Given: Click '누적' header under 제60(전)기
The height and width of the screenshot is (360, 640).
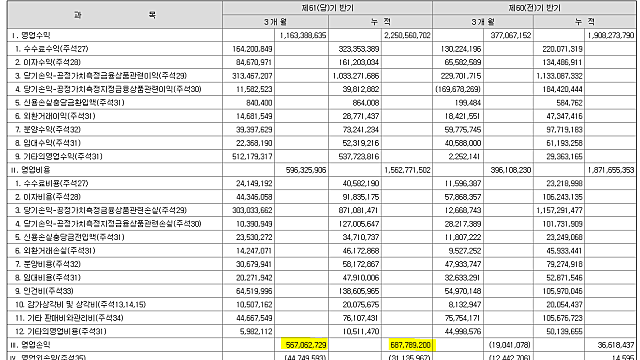Looking at the screenshot, I should pos(585,22).
